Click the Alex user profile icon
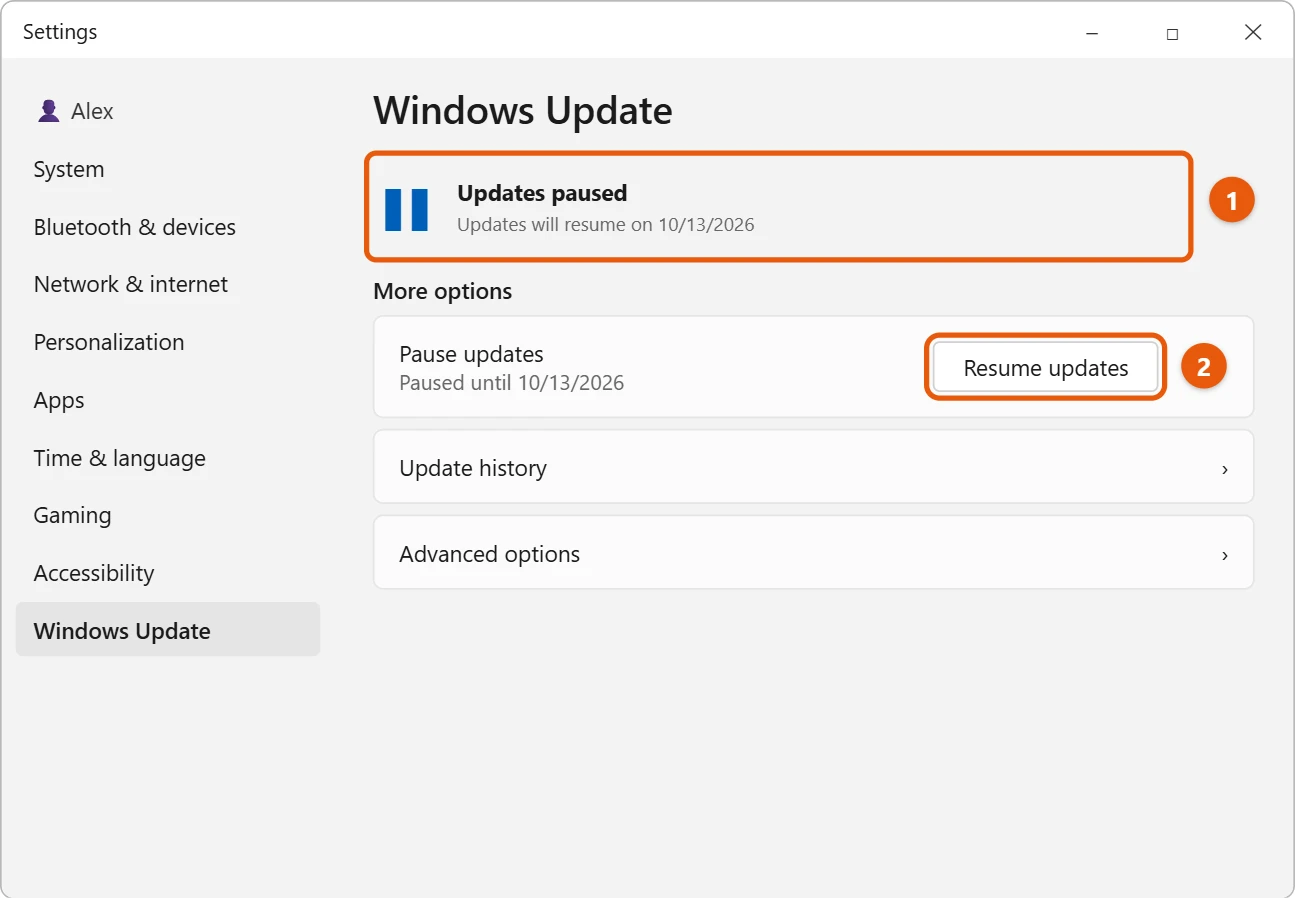This screenshot has height=898, width=1295. 48,111
